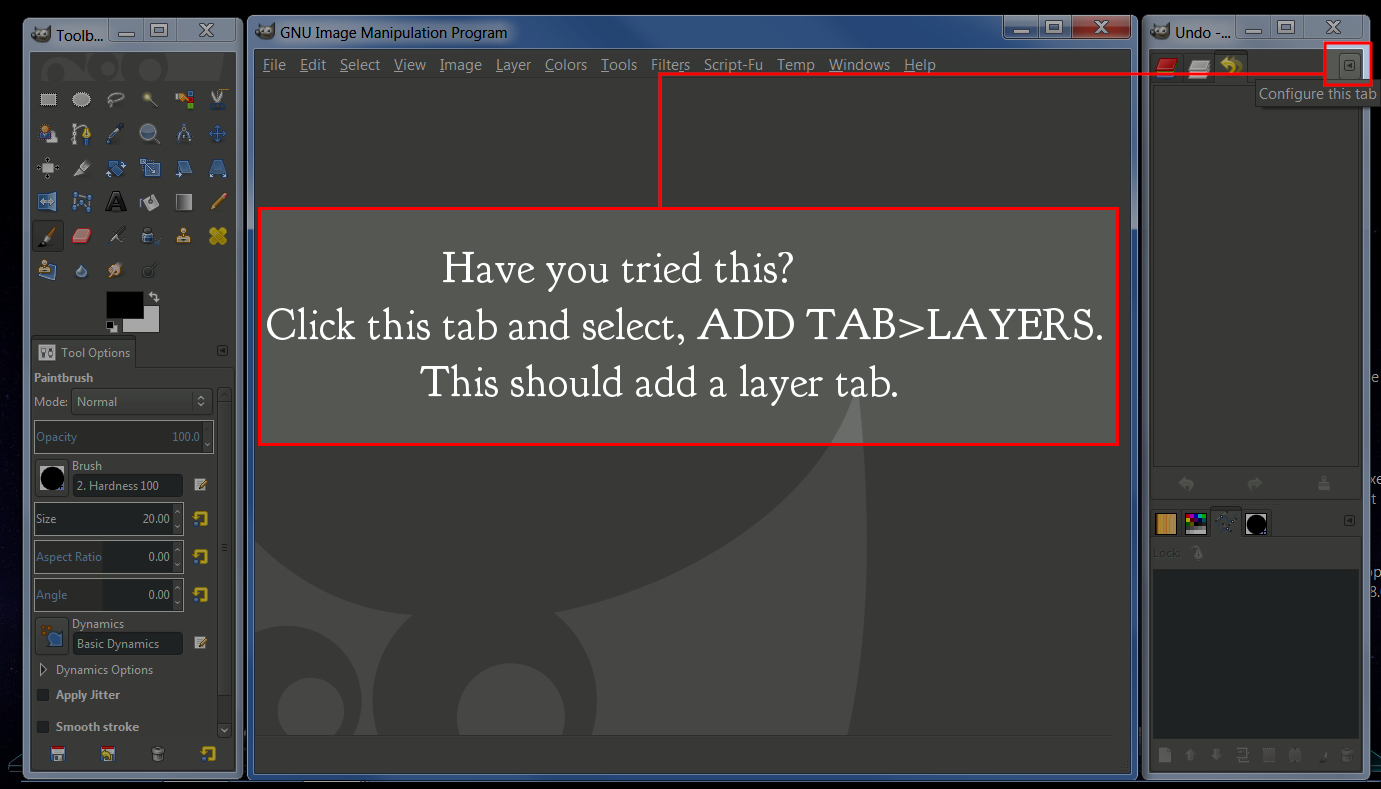Select the Flip tool

[x=48, y=201]
